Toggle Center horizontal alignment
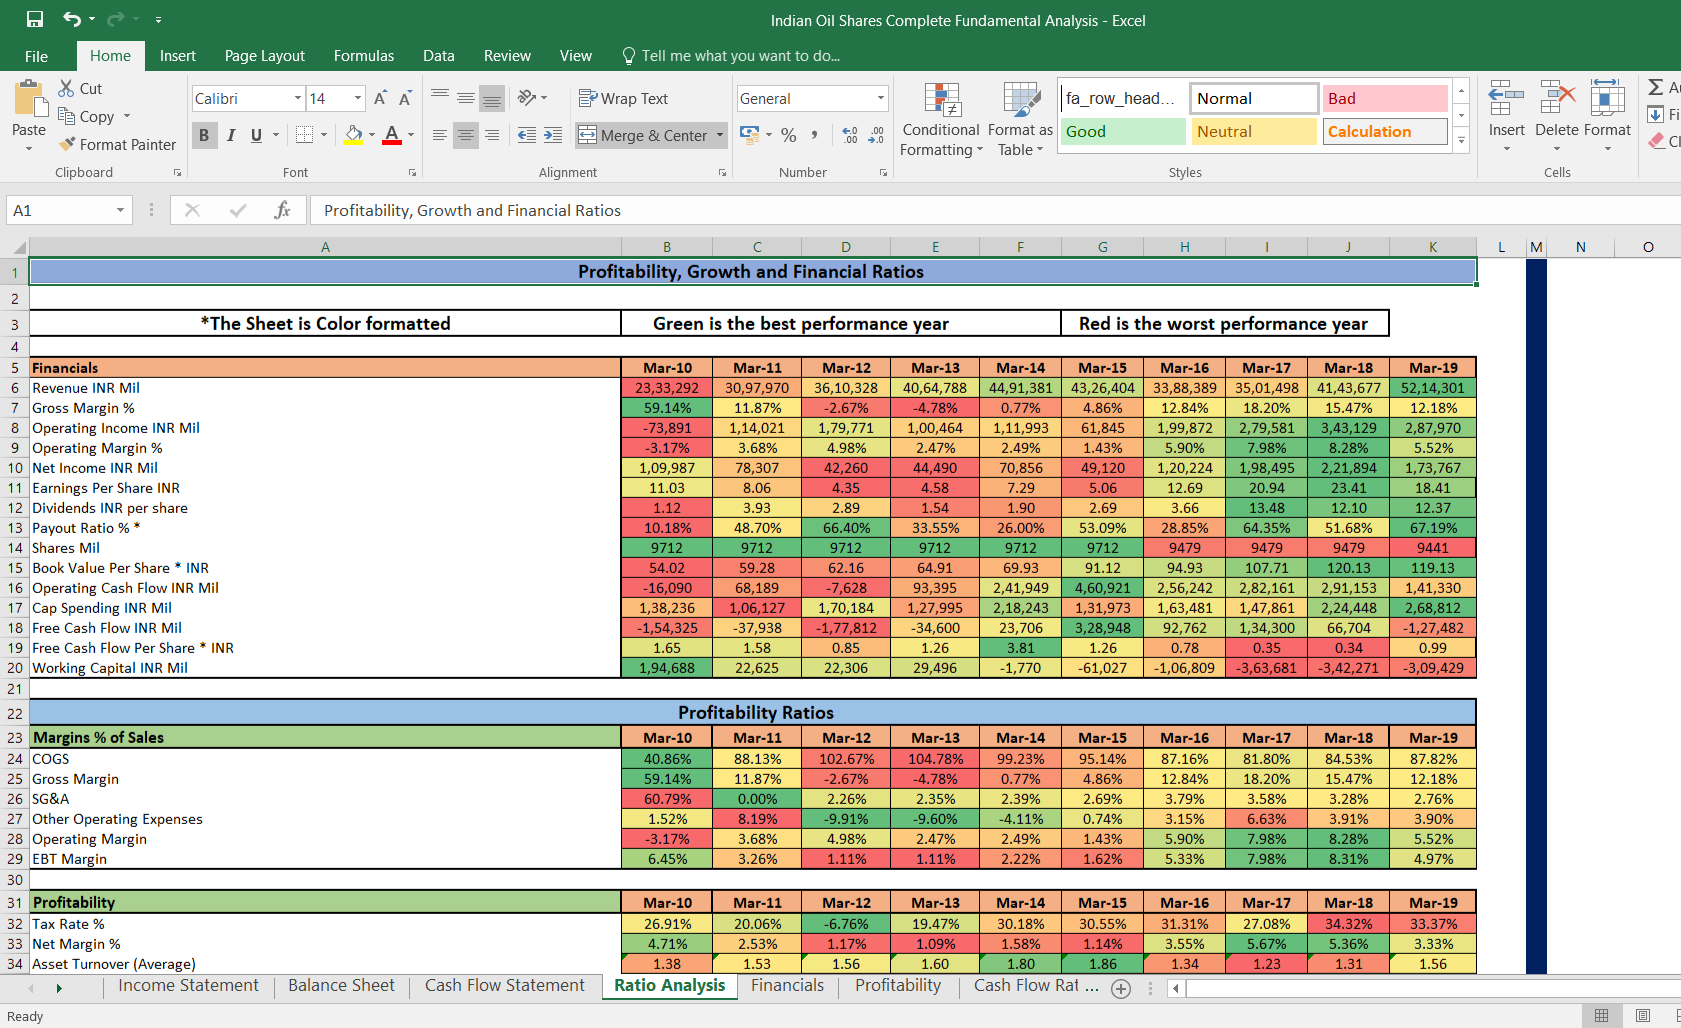The width and height of the screenshot is (1681, 1028). 466,135
